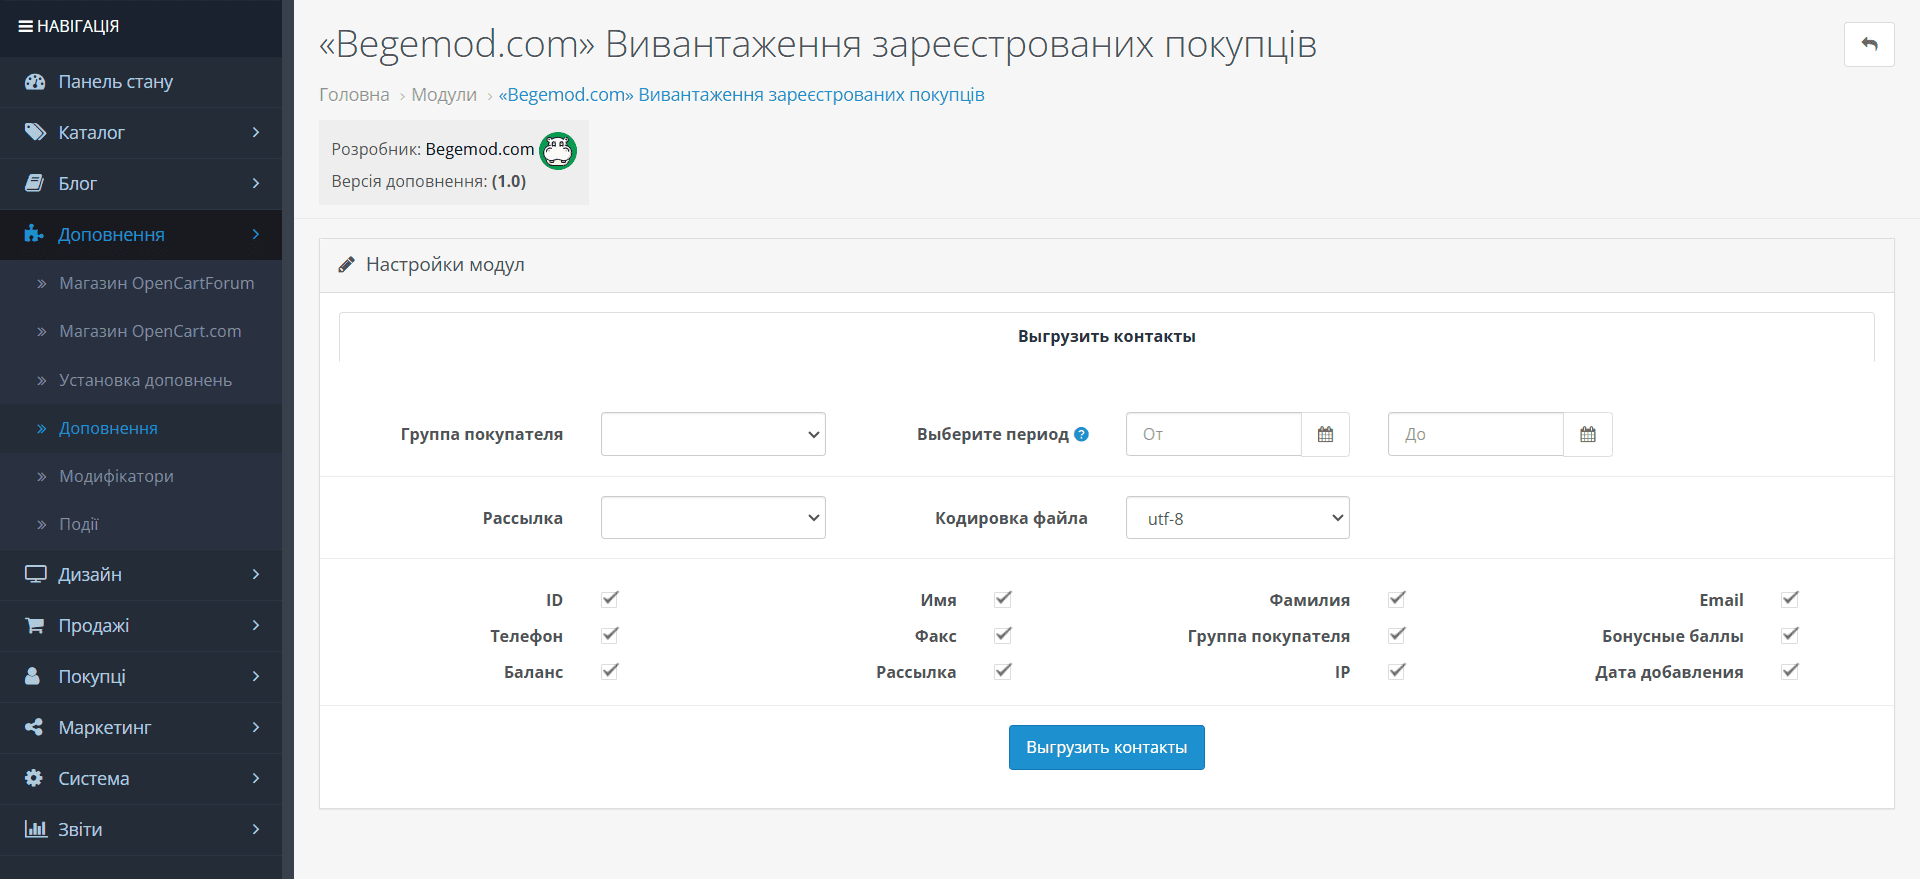The height and width of the screenshot is (879, 1920).
Task: Open the Кодировка файла utf-8 dropdown
Action: click(1238, 518)
